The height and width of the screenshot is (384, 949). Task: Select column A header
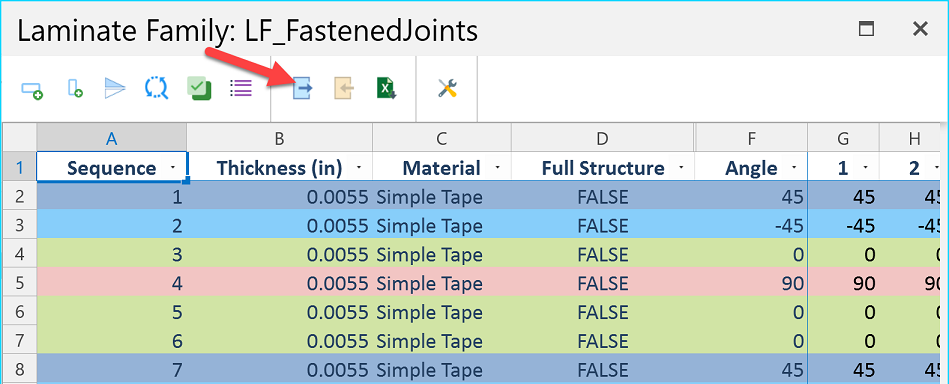(x=111, y=138)
